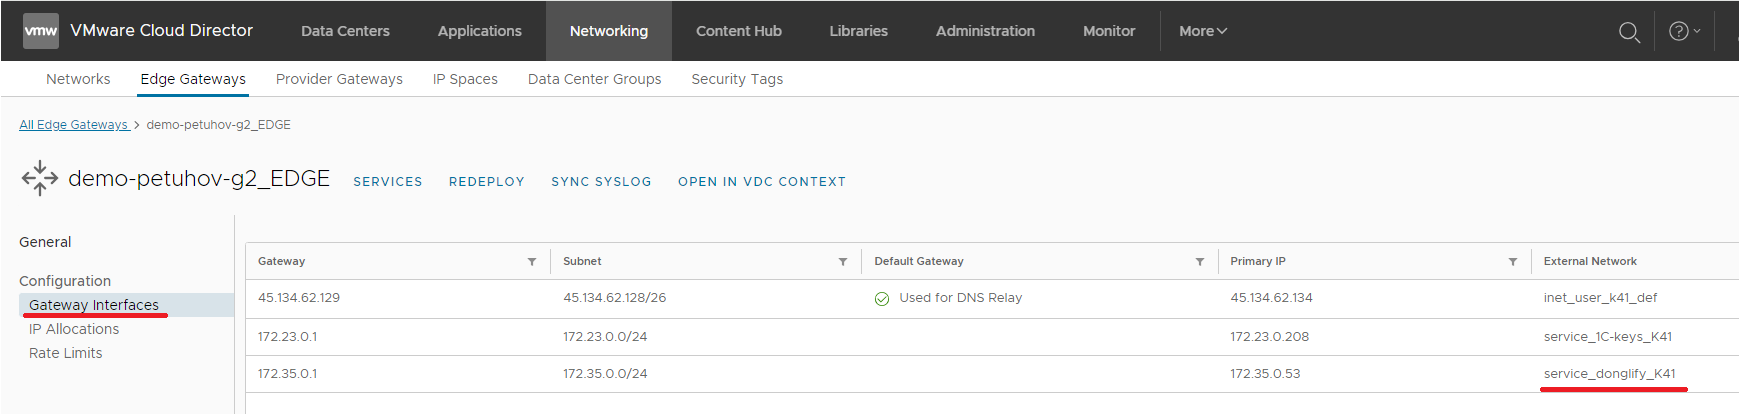Select the 172.35.0.1 gateway row
Image resolution: width=1739 pixels, height=414 pixels.
click(x=288, y=374)
